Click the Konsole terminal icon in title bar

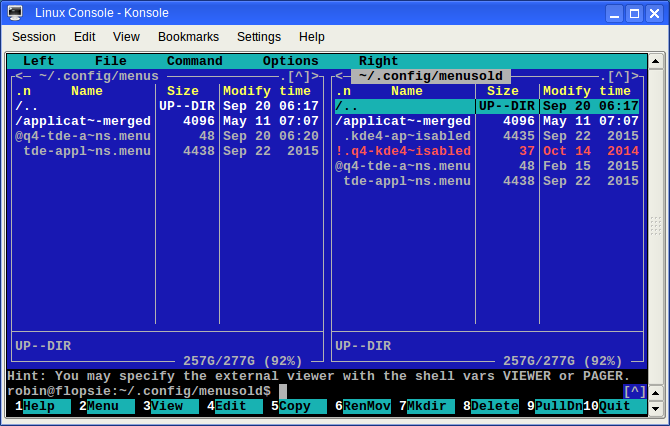coord(15,13)
